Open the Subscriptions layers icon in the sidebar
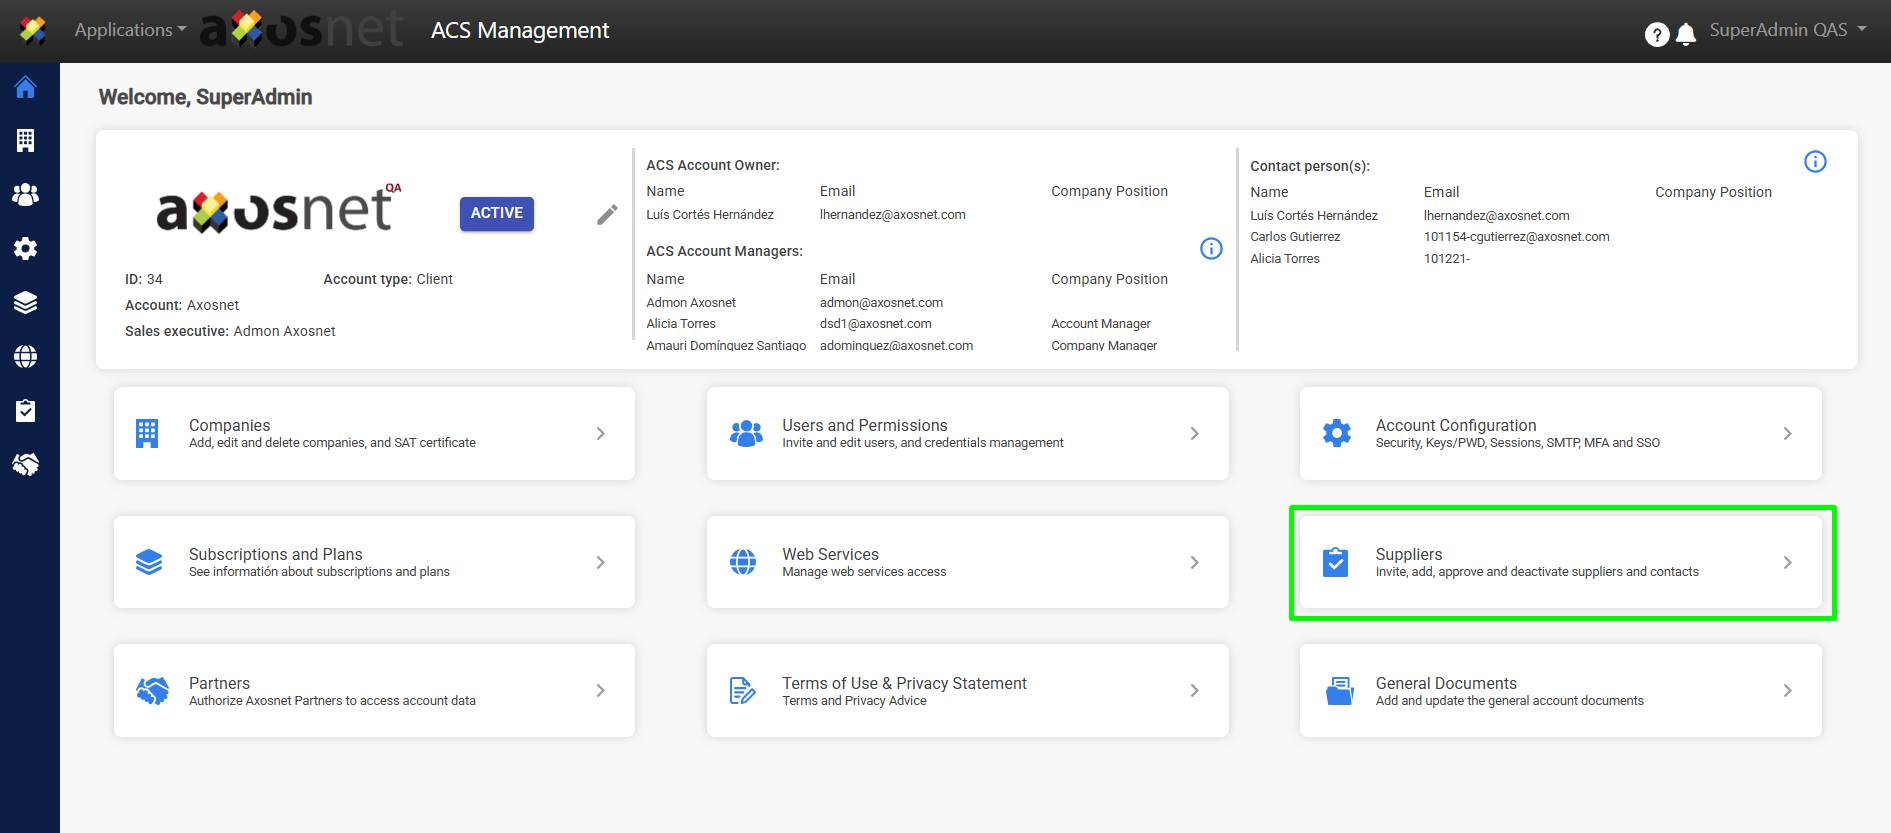 tap(26, 303)
